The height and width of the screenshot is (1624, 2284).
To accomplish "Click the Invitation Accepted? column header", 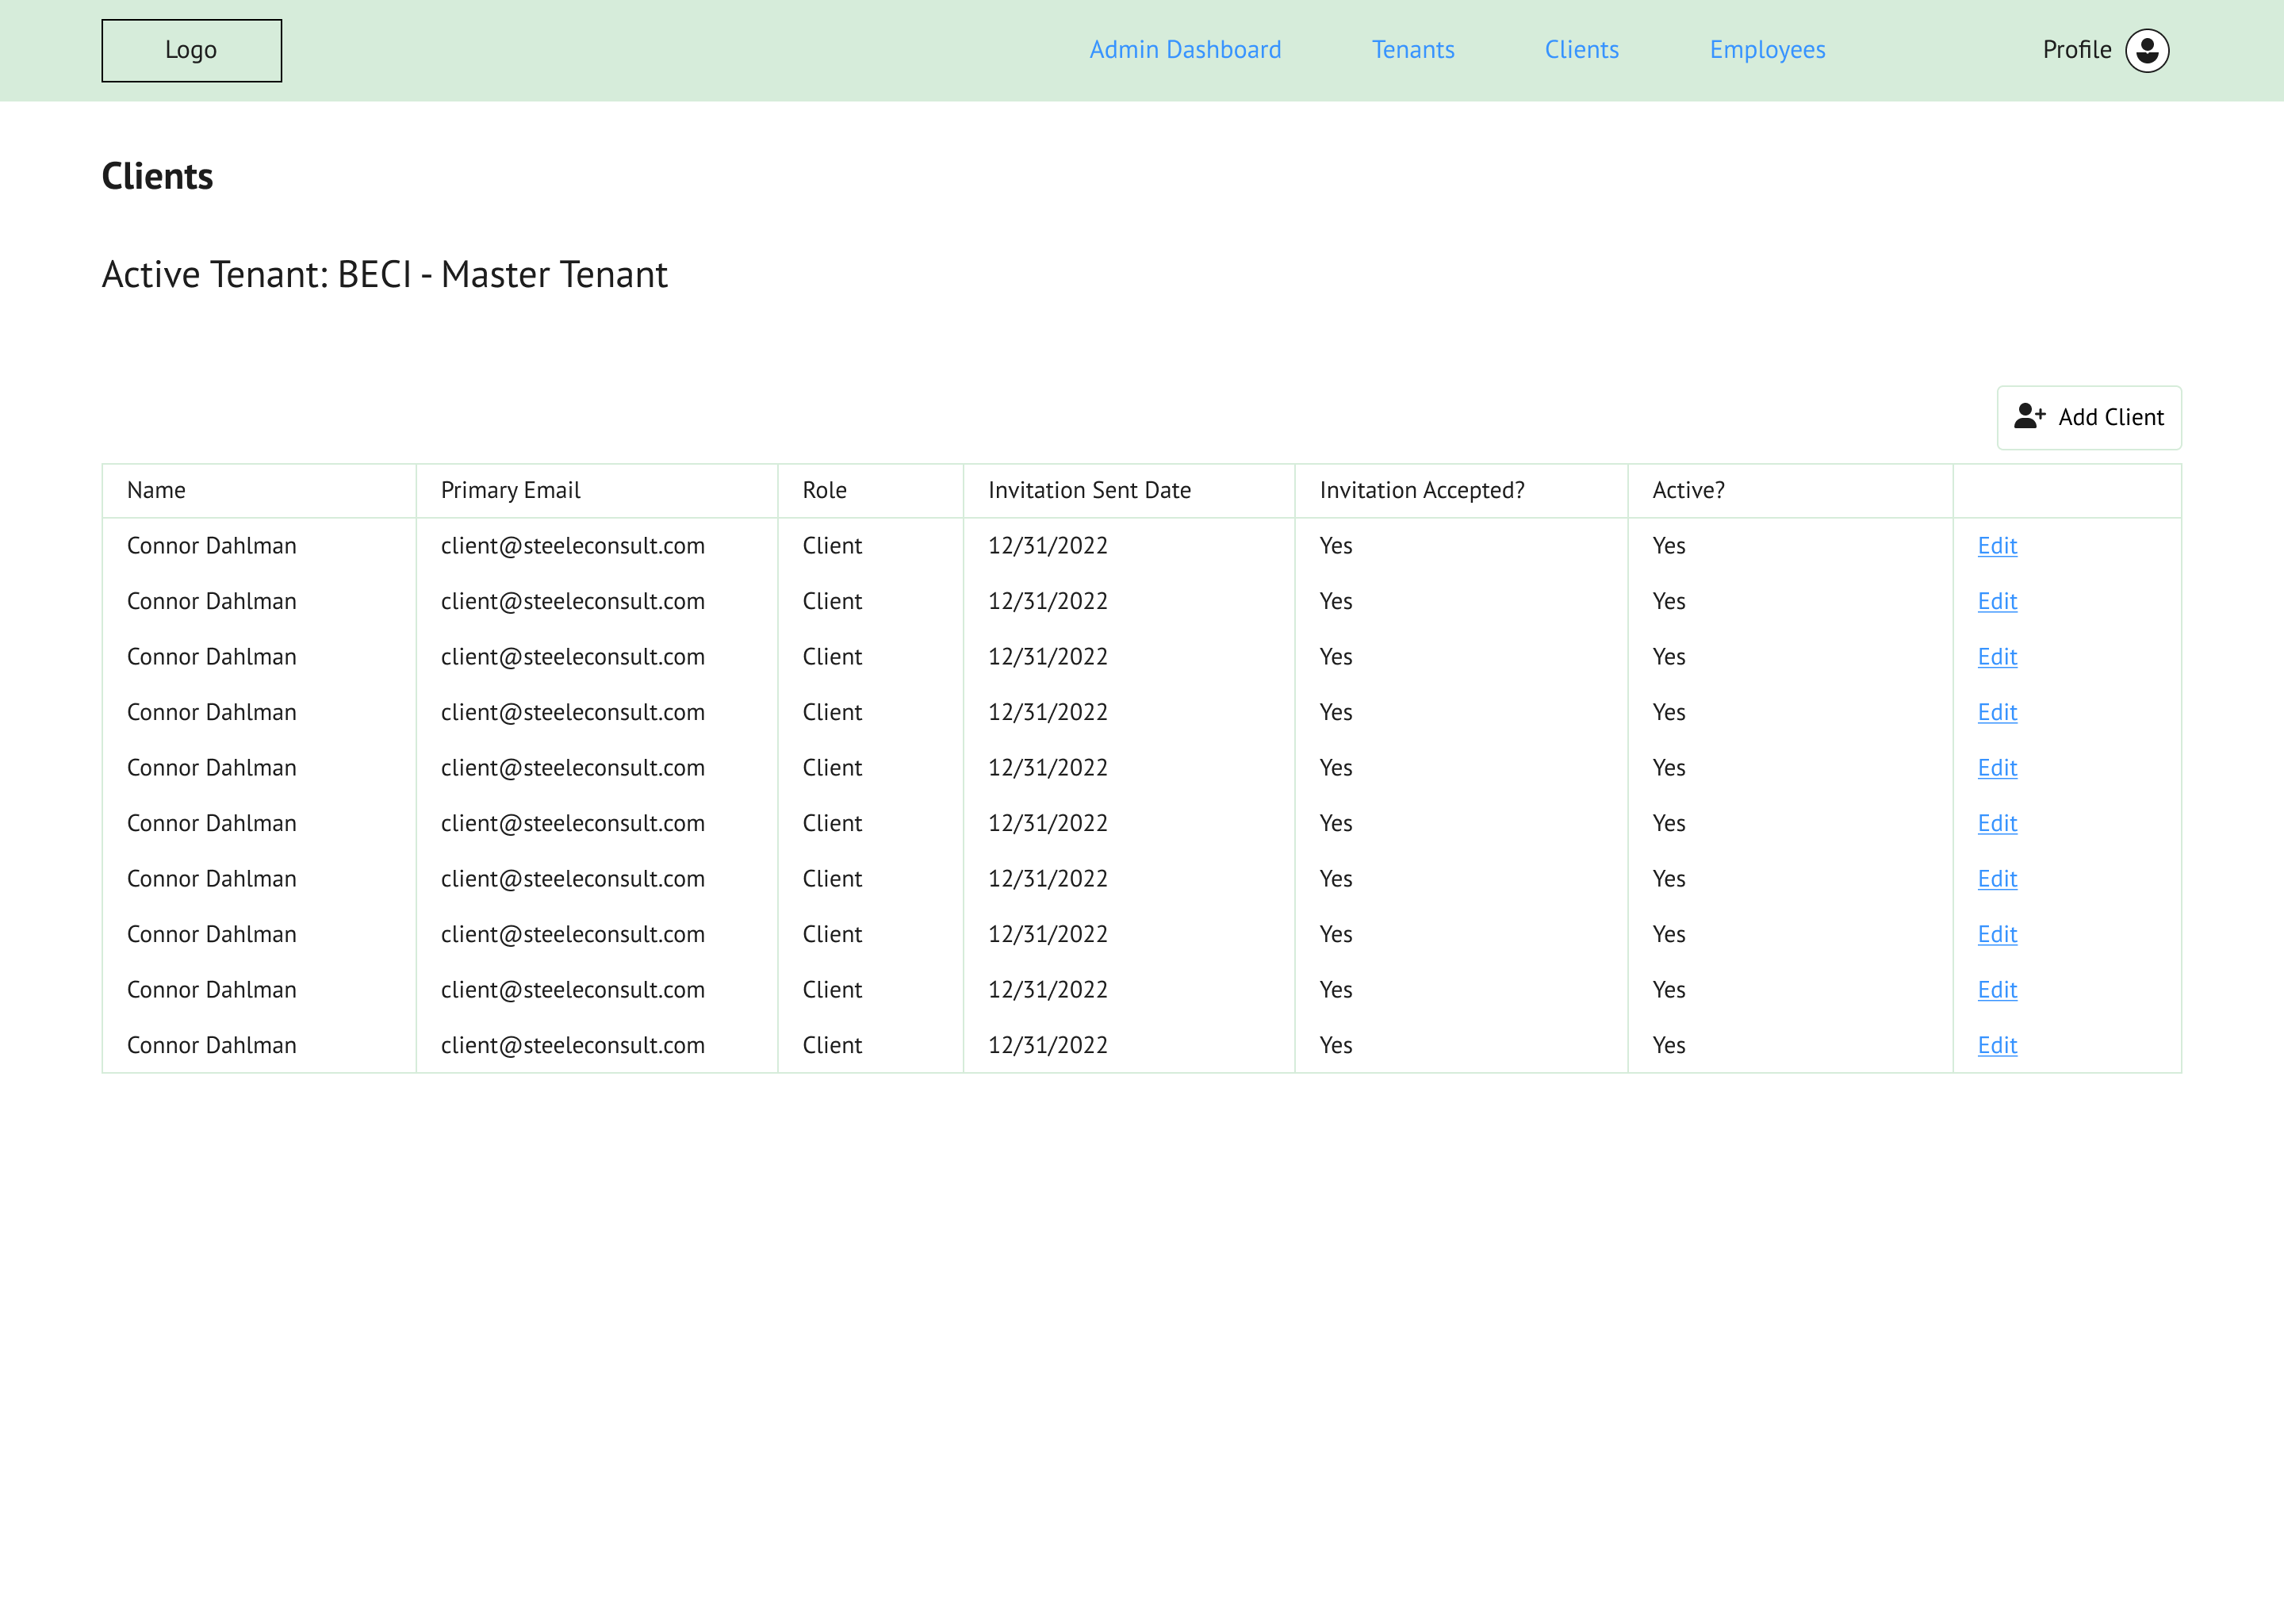I will click(1421, 491).
